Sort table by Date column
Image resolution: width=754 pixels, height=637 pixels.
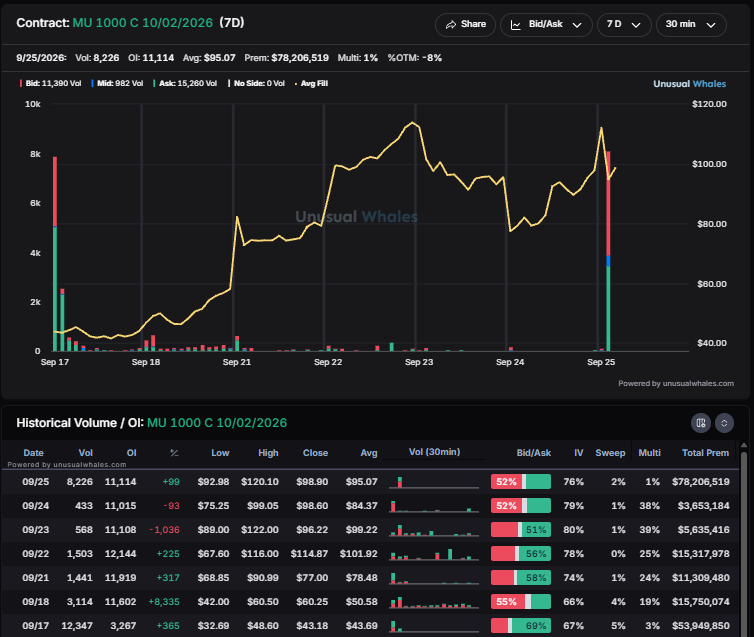point(33,452)
